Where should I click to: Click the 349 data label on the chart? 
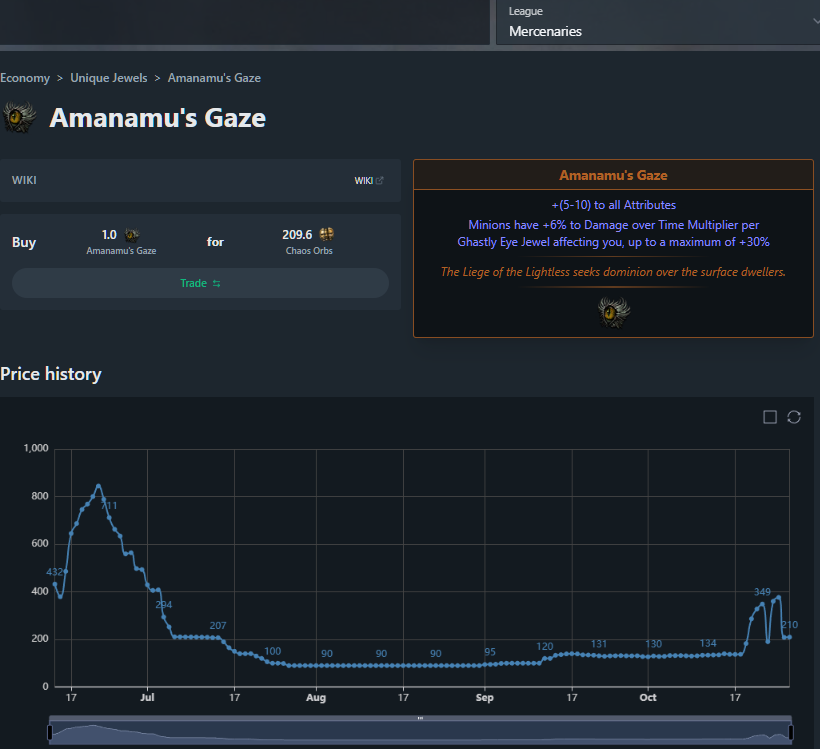point(762,592)
